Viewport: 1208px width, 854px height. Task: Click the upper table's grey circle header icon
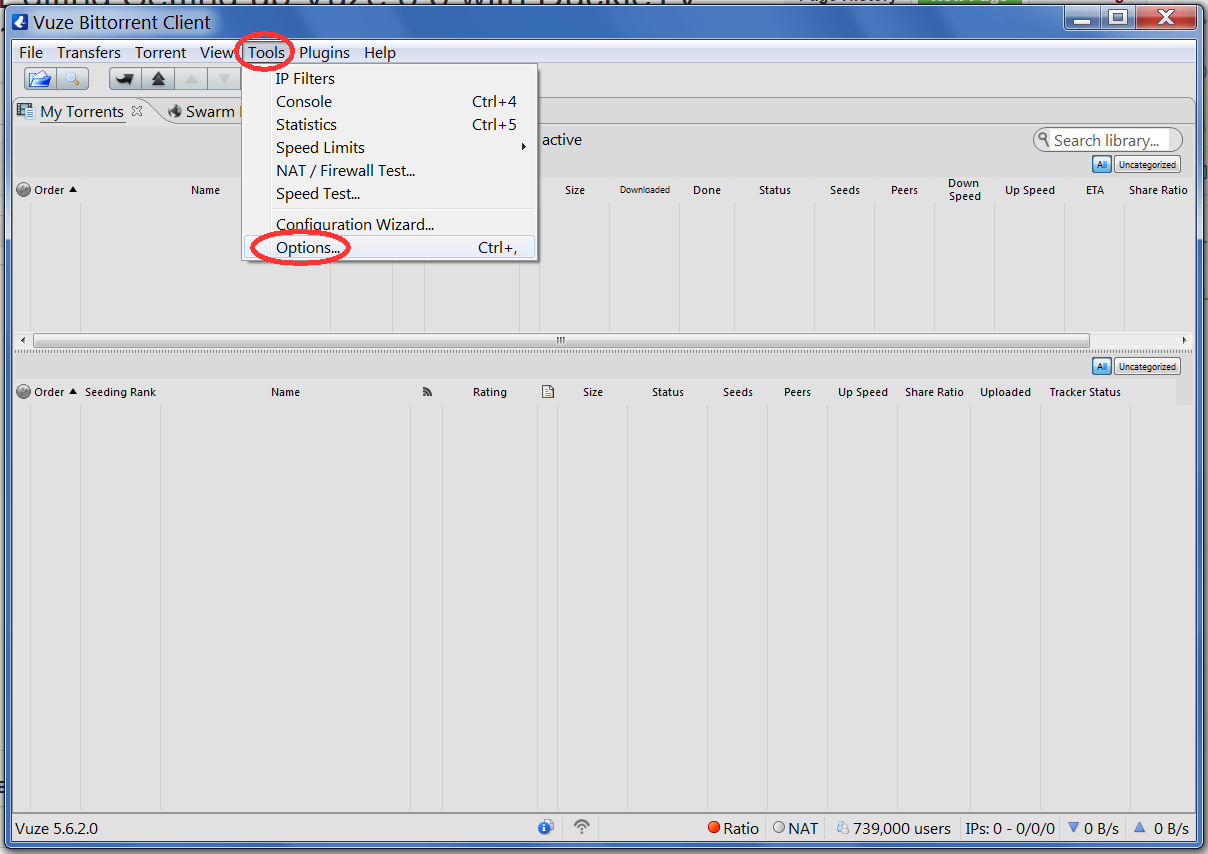(x=24, y=190)
